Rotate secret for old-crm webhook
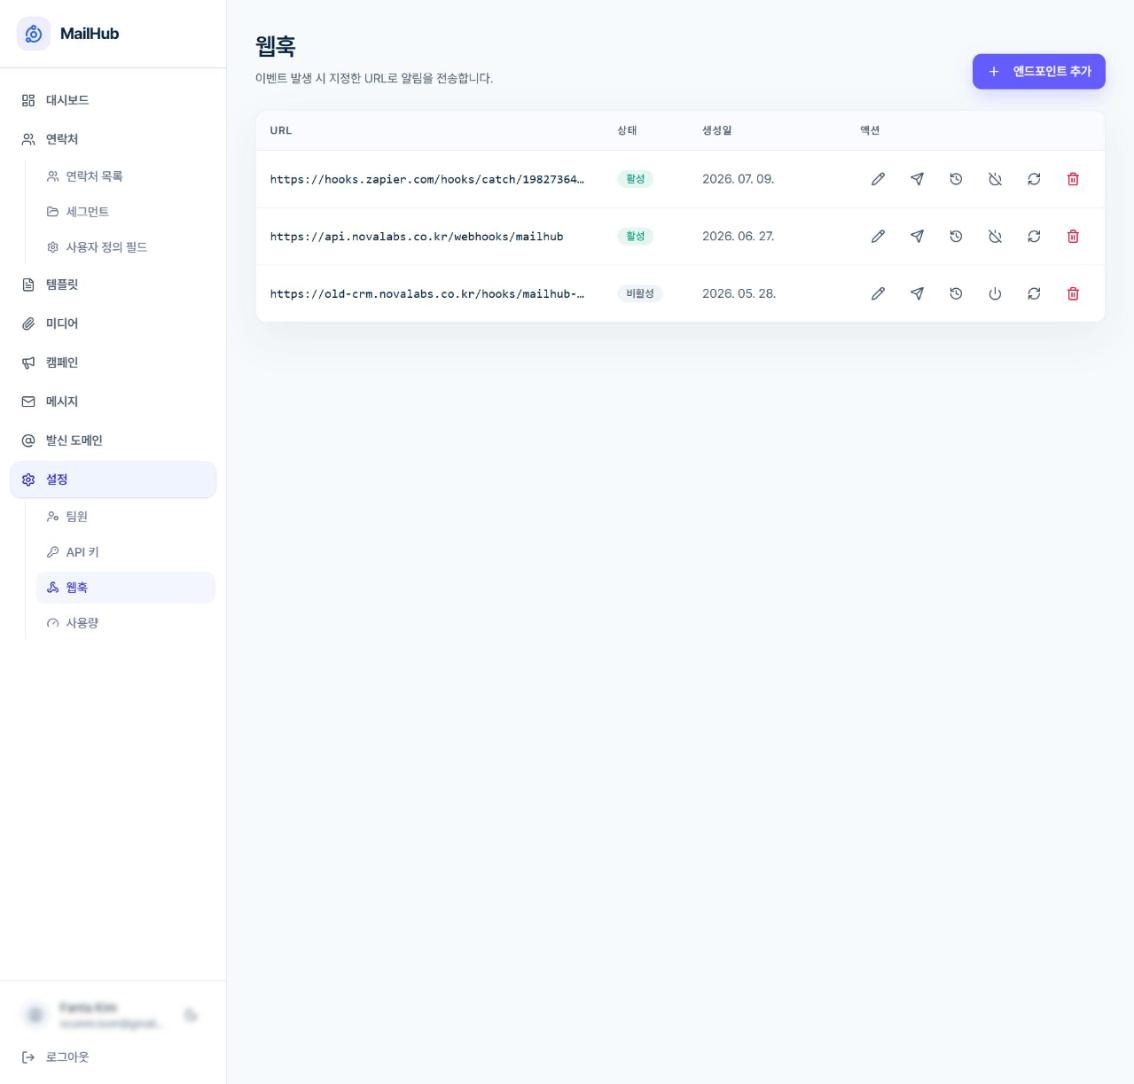This screenshot has width=1134, height=1084. pos(1033,294)
